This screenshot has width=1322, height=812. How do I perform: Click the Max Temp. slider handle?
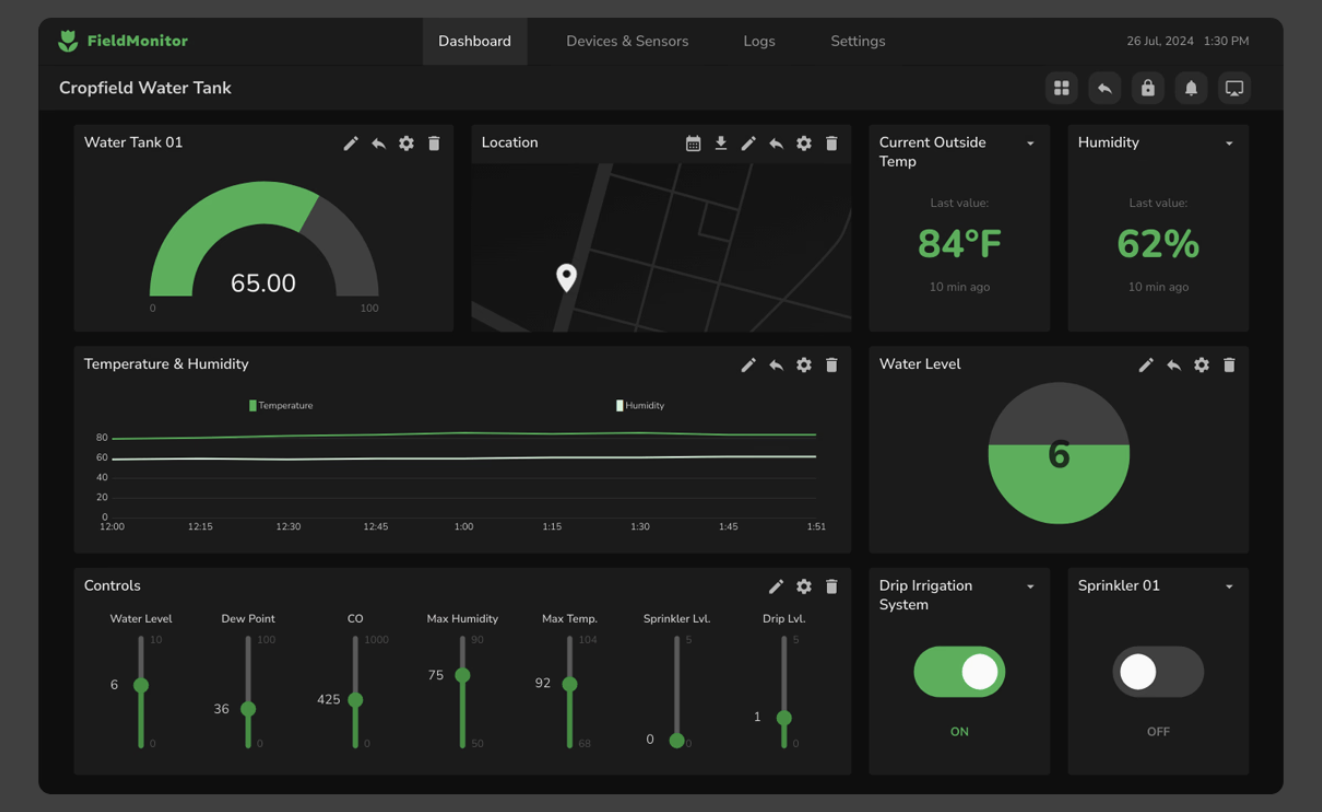570,684
